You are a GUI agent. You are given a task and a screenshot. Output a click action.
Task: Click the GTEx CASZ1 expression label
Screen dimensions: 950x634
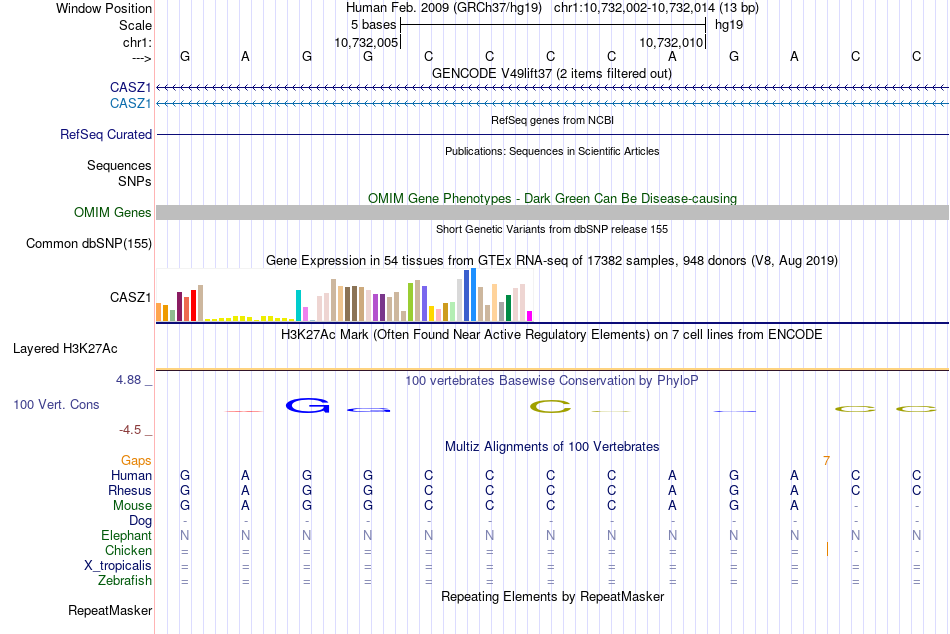[130, 298]
